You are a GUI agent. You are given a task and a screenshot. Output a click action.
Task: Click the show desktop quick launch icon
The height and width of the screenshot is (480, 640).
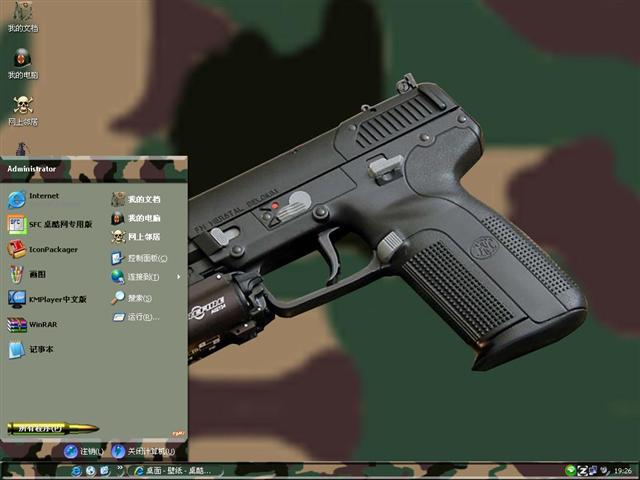point(104,471)
